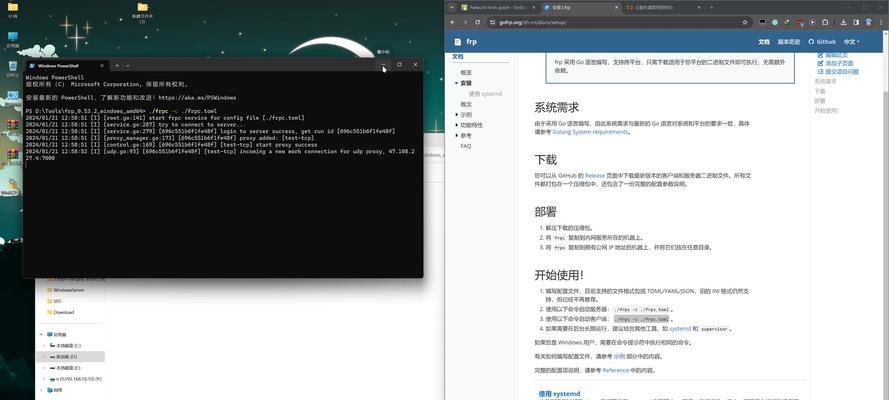Collapse the 安装 section in docs sidebar
Image resolution: width=889 pixels, height=400 pixels.
click(456, 83)
